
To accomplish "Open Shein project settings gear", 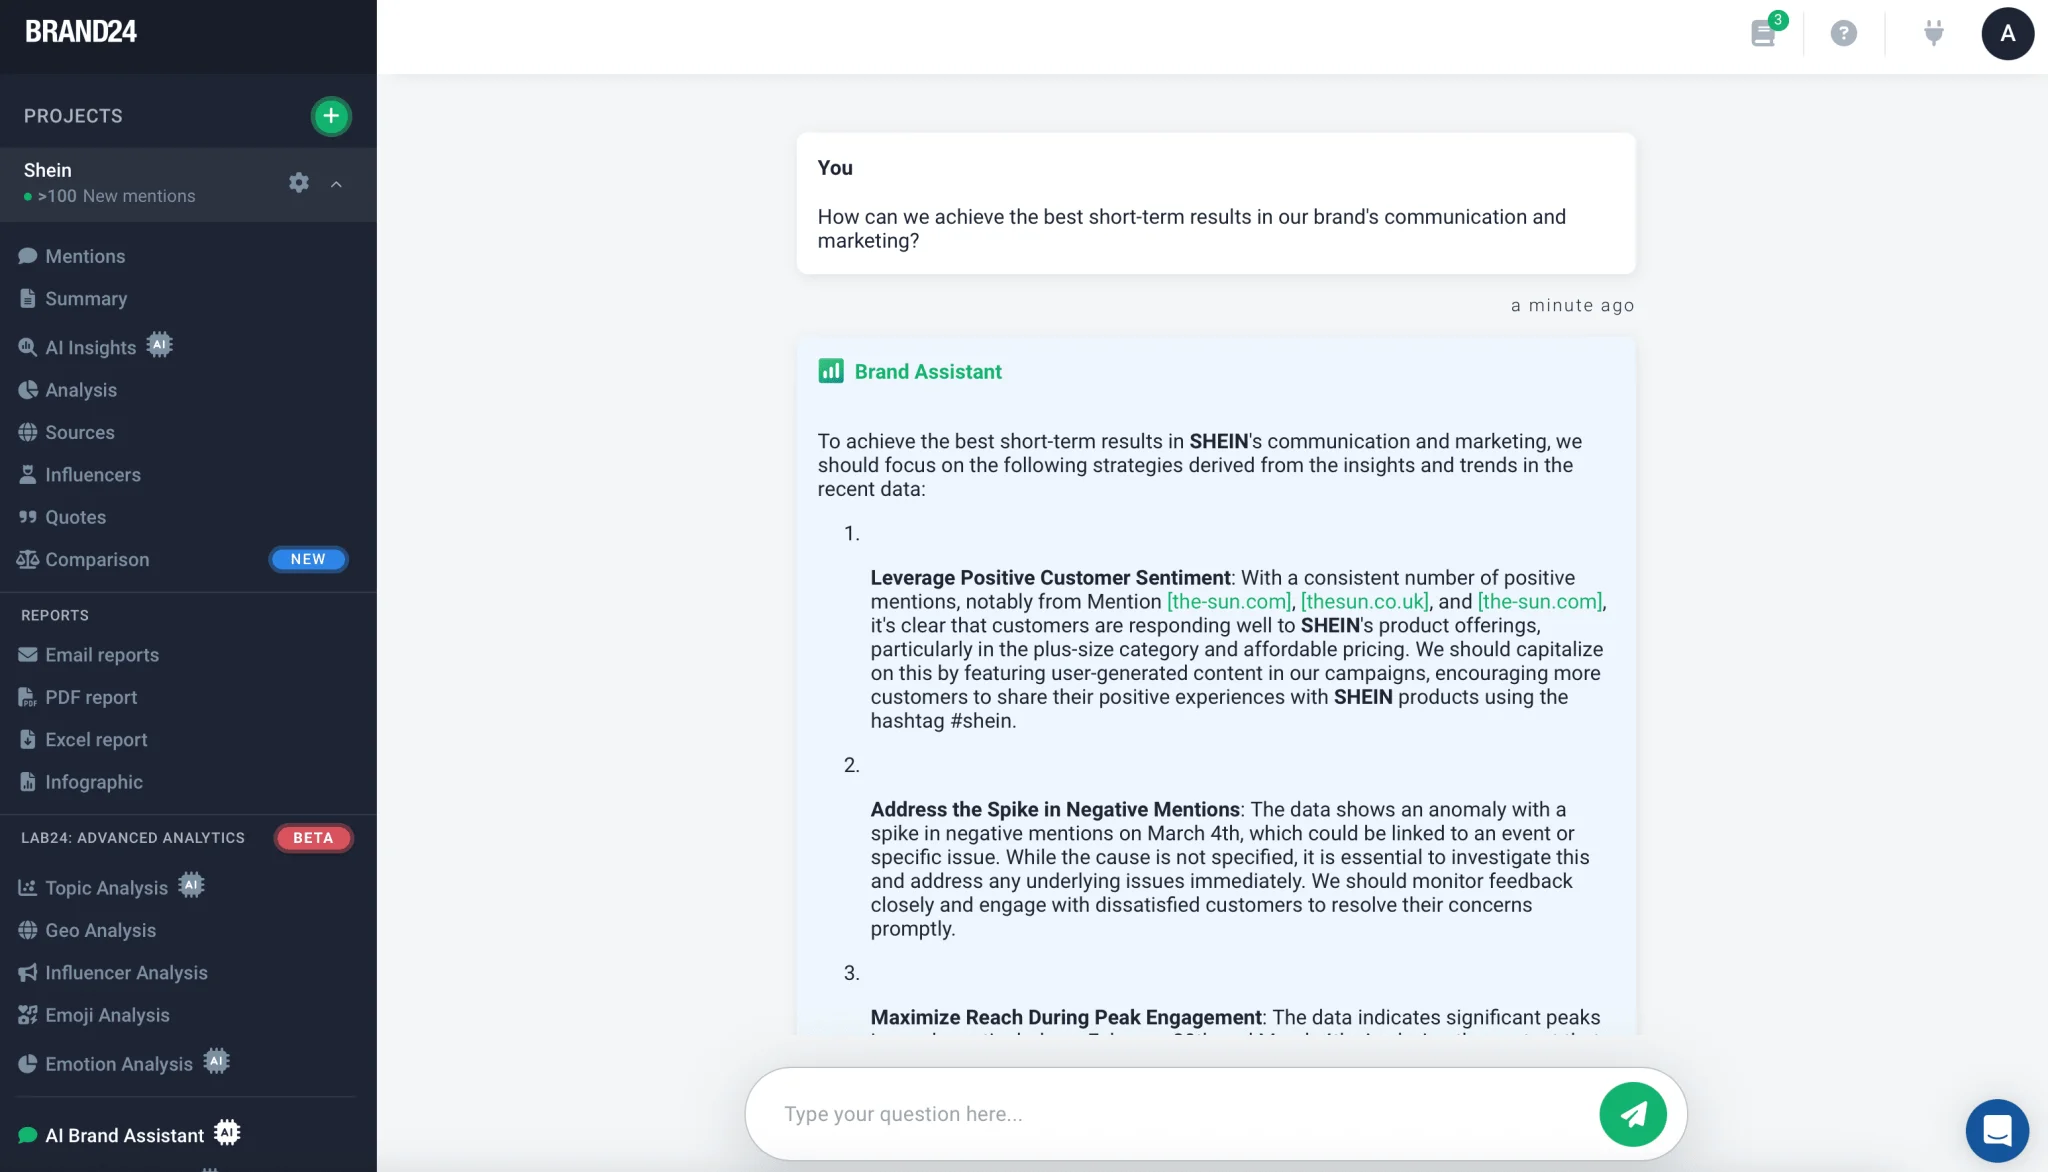I will [299, 183].
